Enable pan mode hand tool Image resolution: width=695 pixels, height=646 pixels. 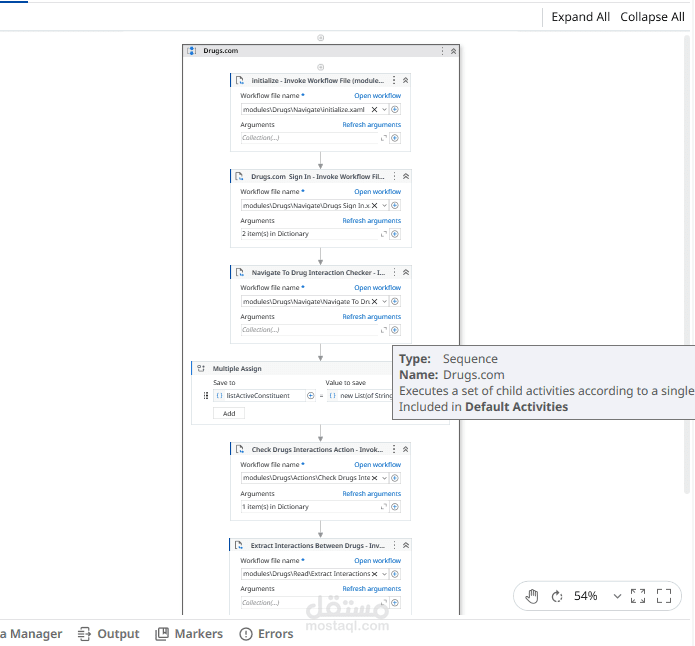(532, 596)
